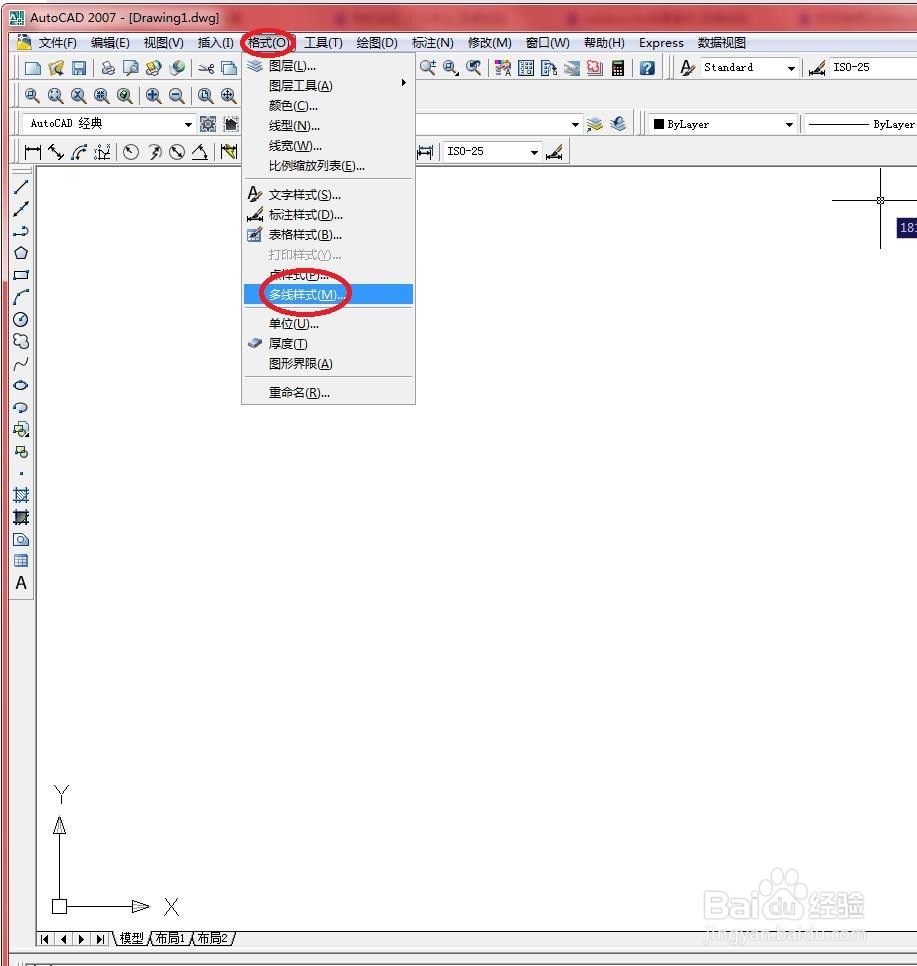Screen dimensions: 917x966
Task: Click the Help question mark icon
Action: pos(647,68)
